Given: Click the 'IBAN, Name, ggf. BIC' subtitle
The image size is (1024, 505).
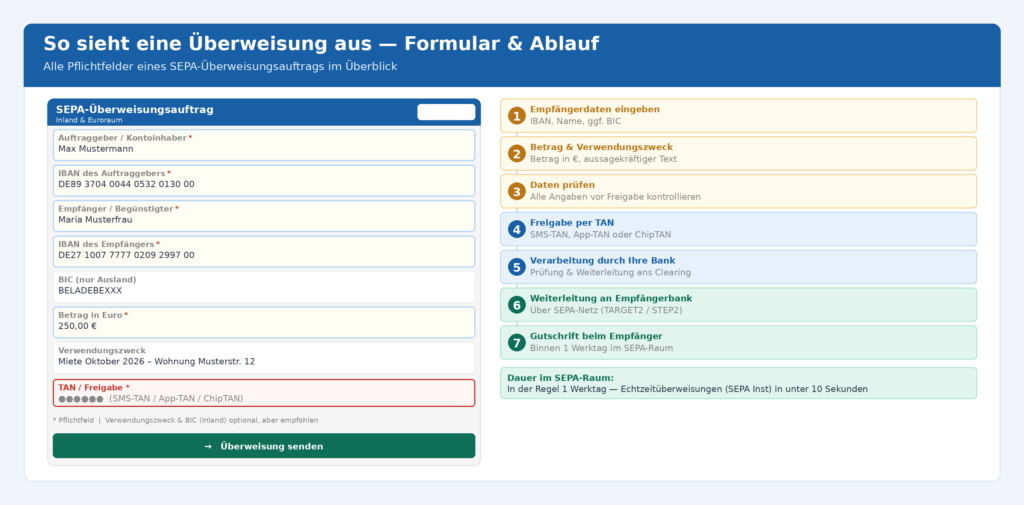Looking at the screenshot, I should (575, 122).
